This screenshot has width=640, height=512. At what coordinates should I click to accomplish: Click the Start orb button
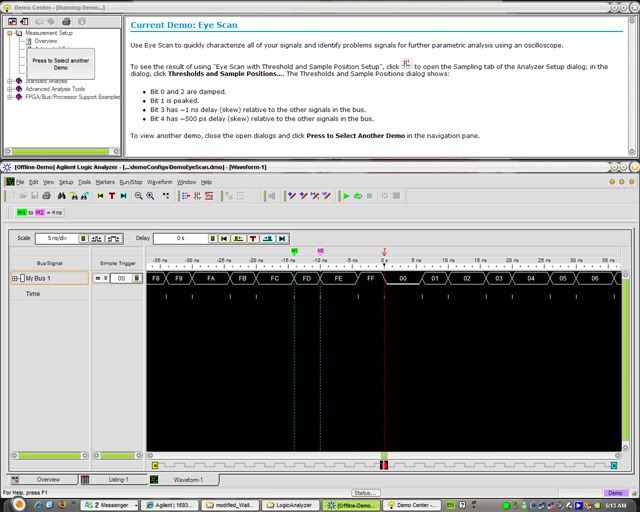pyautogui.click(x=17, y=505)
